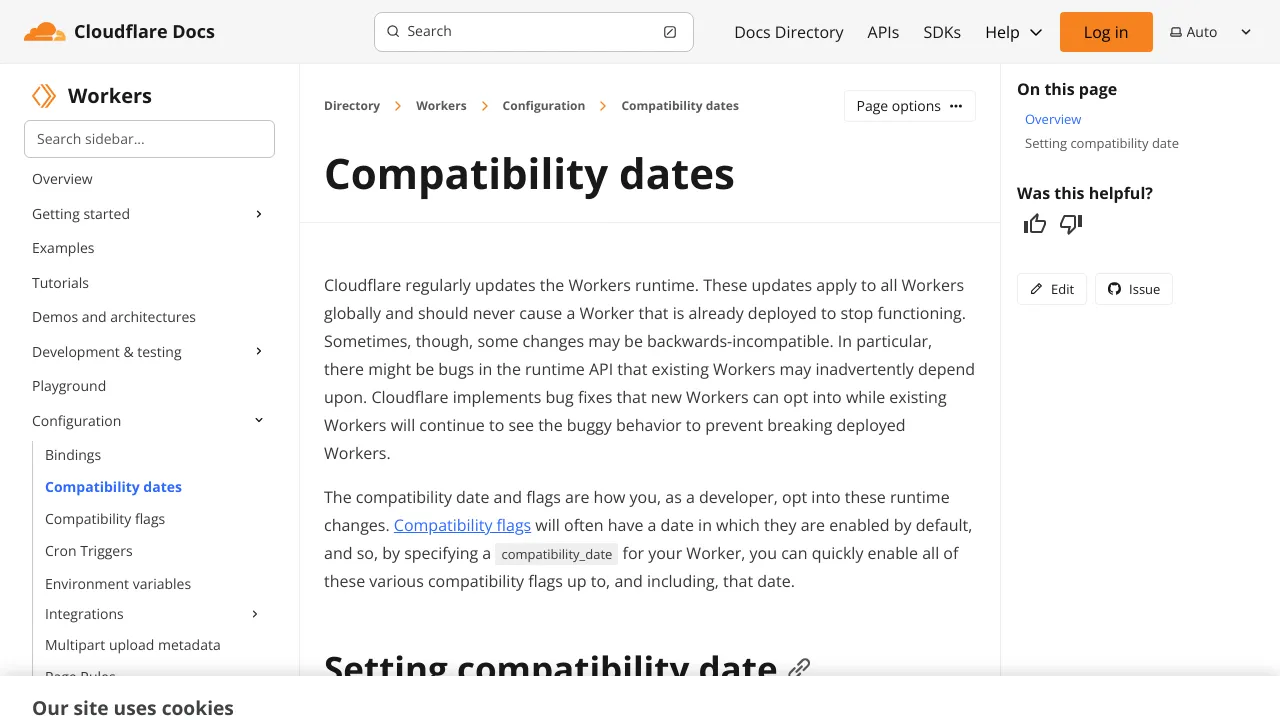Click the thumbs up helpful icon
The width and height of the screenshot is (1280, 720).
[1035, 224]
